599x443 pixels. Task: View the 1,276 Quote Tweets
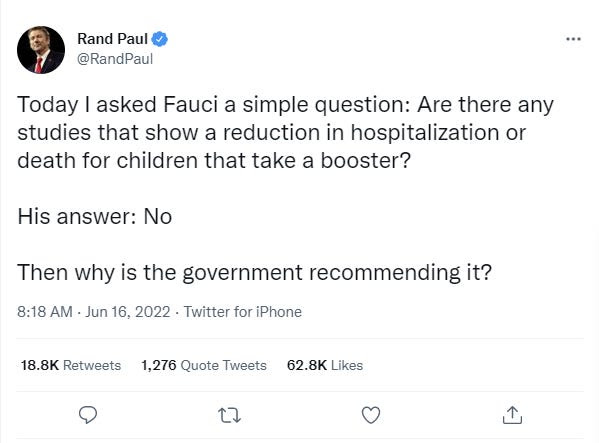(204, 365)
